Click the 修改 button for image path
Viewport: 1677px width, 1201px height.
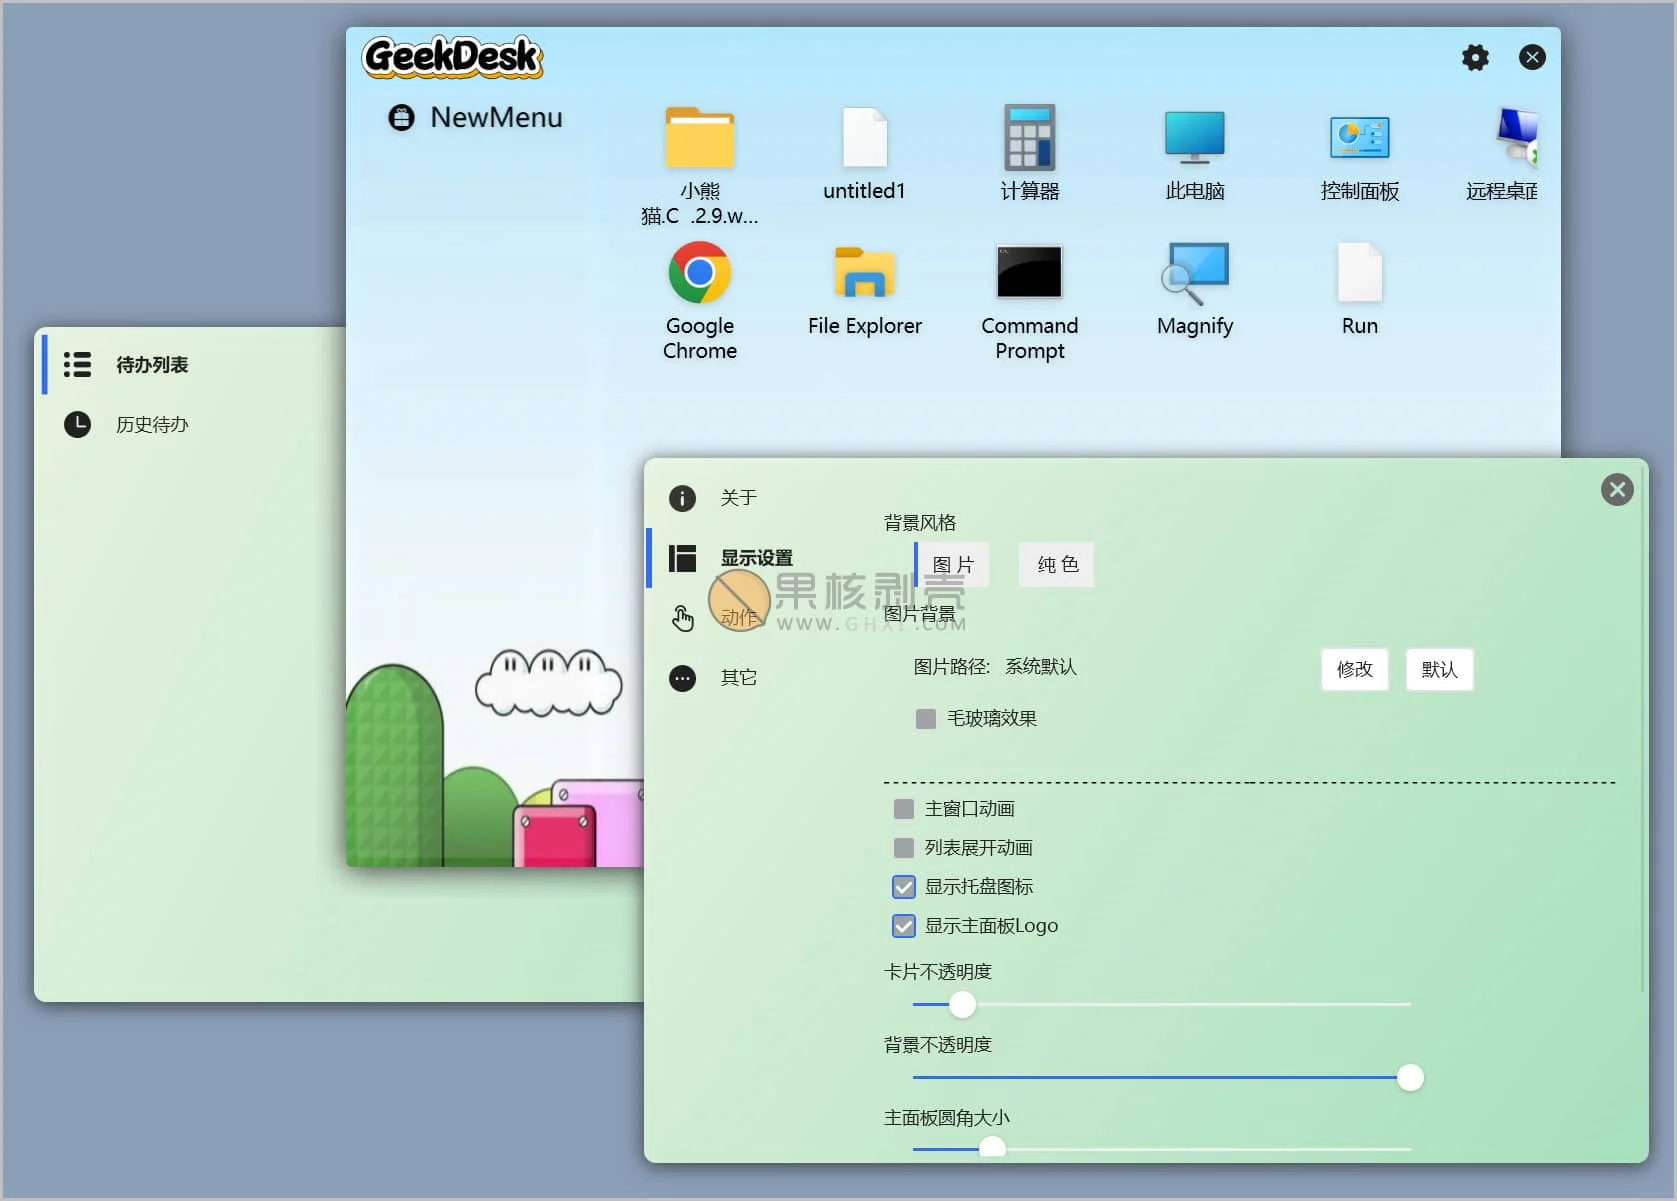coord(1354,670)
